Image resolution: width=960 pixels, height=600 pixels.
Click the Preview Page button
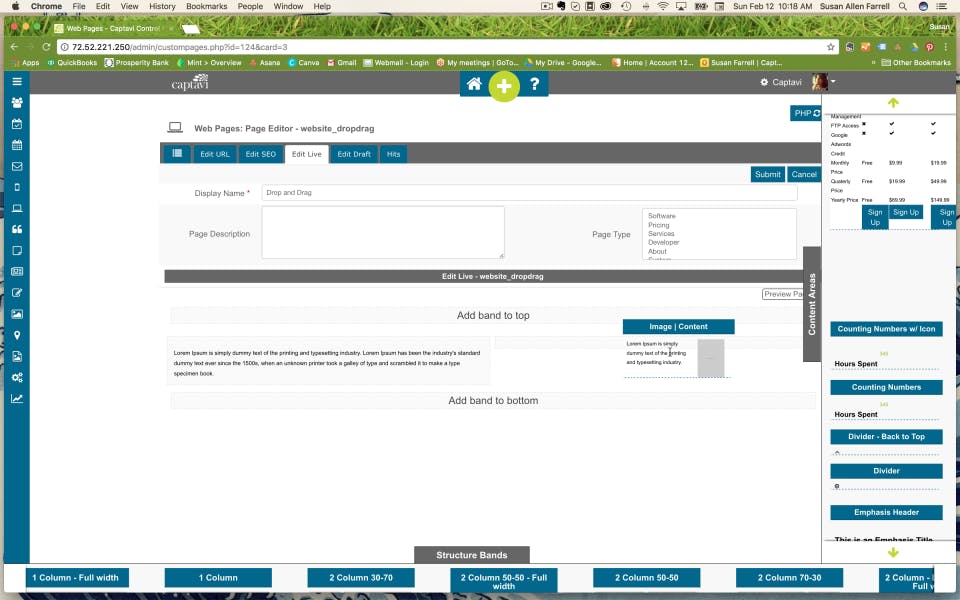[x=782, y=294]
